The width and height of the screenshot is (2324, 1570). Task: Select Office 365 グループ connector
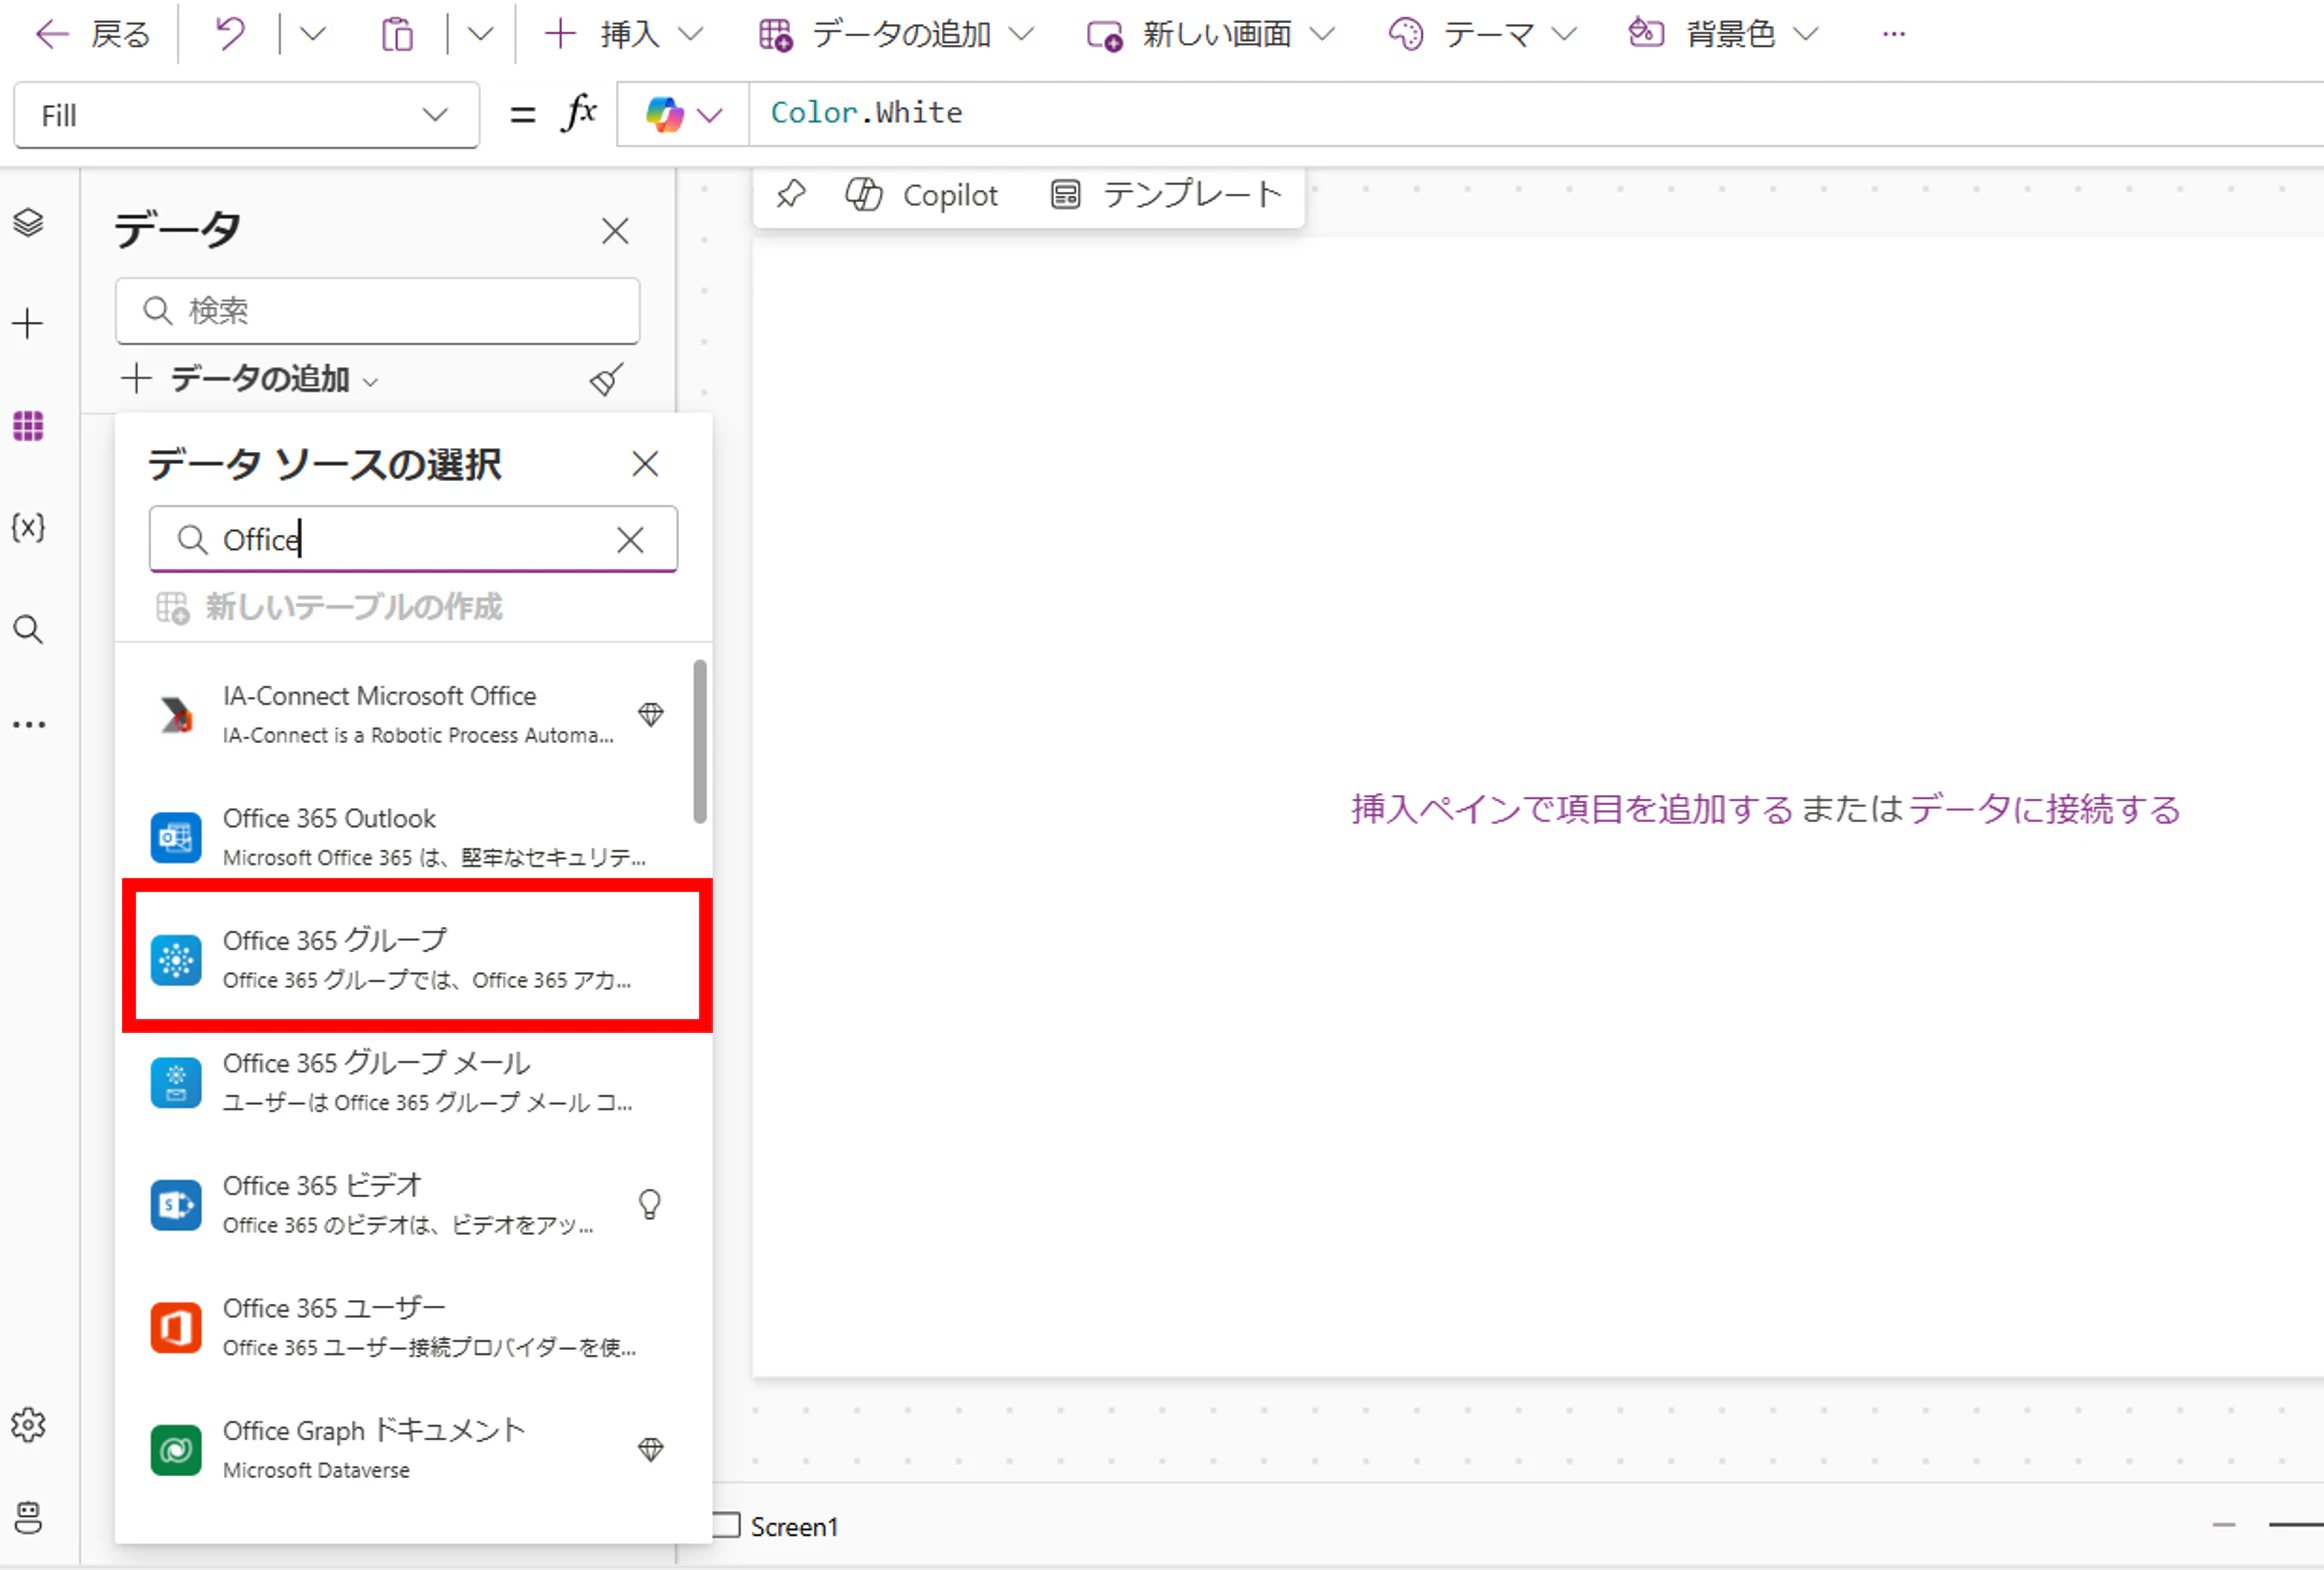click(414, 959)
